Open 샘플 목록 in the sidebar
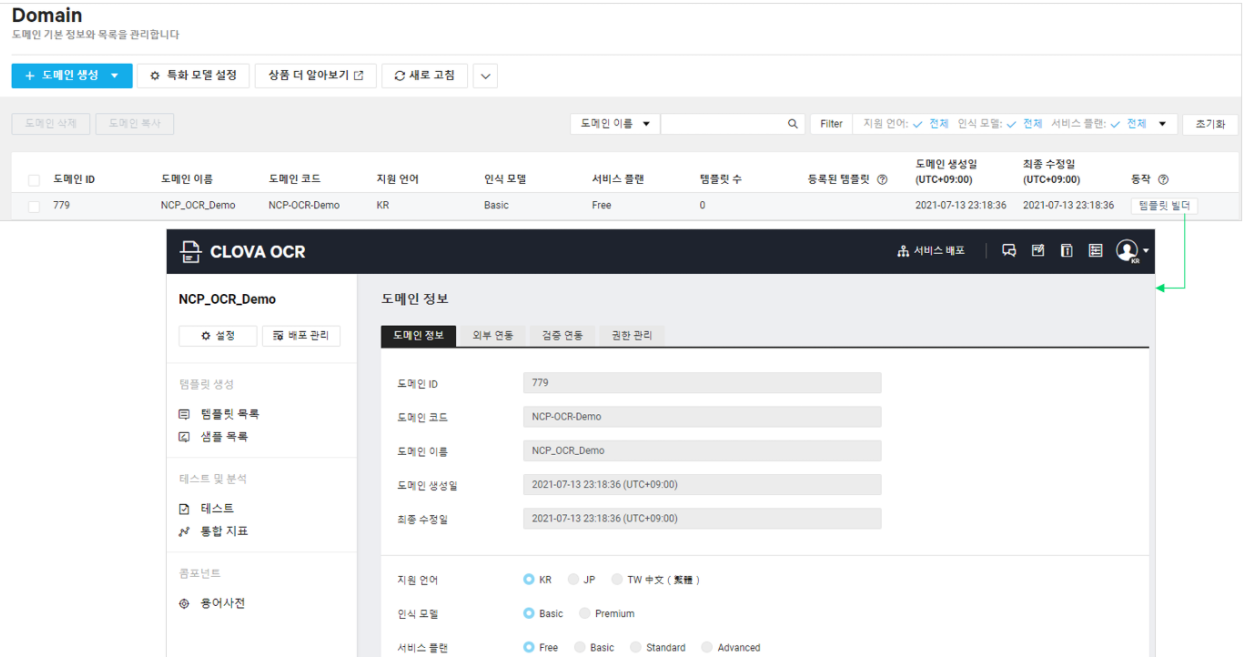The width and height of the screenshot is (1245, 657). tap(213, 437)
